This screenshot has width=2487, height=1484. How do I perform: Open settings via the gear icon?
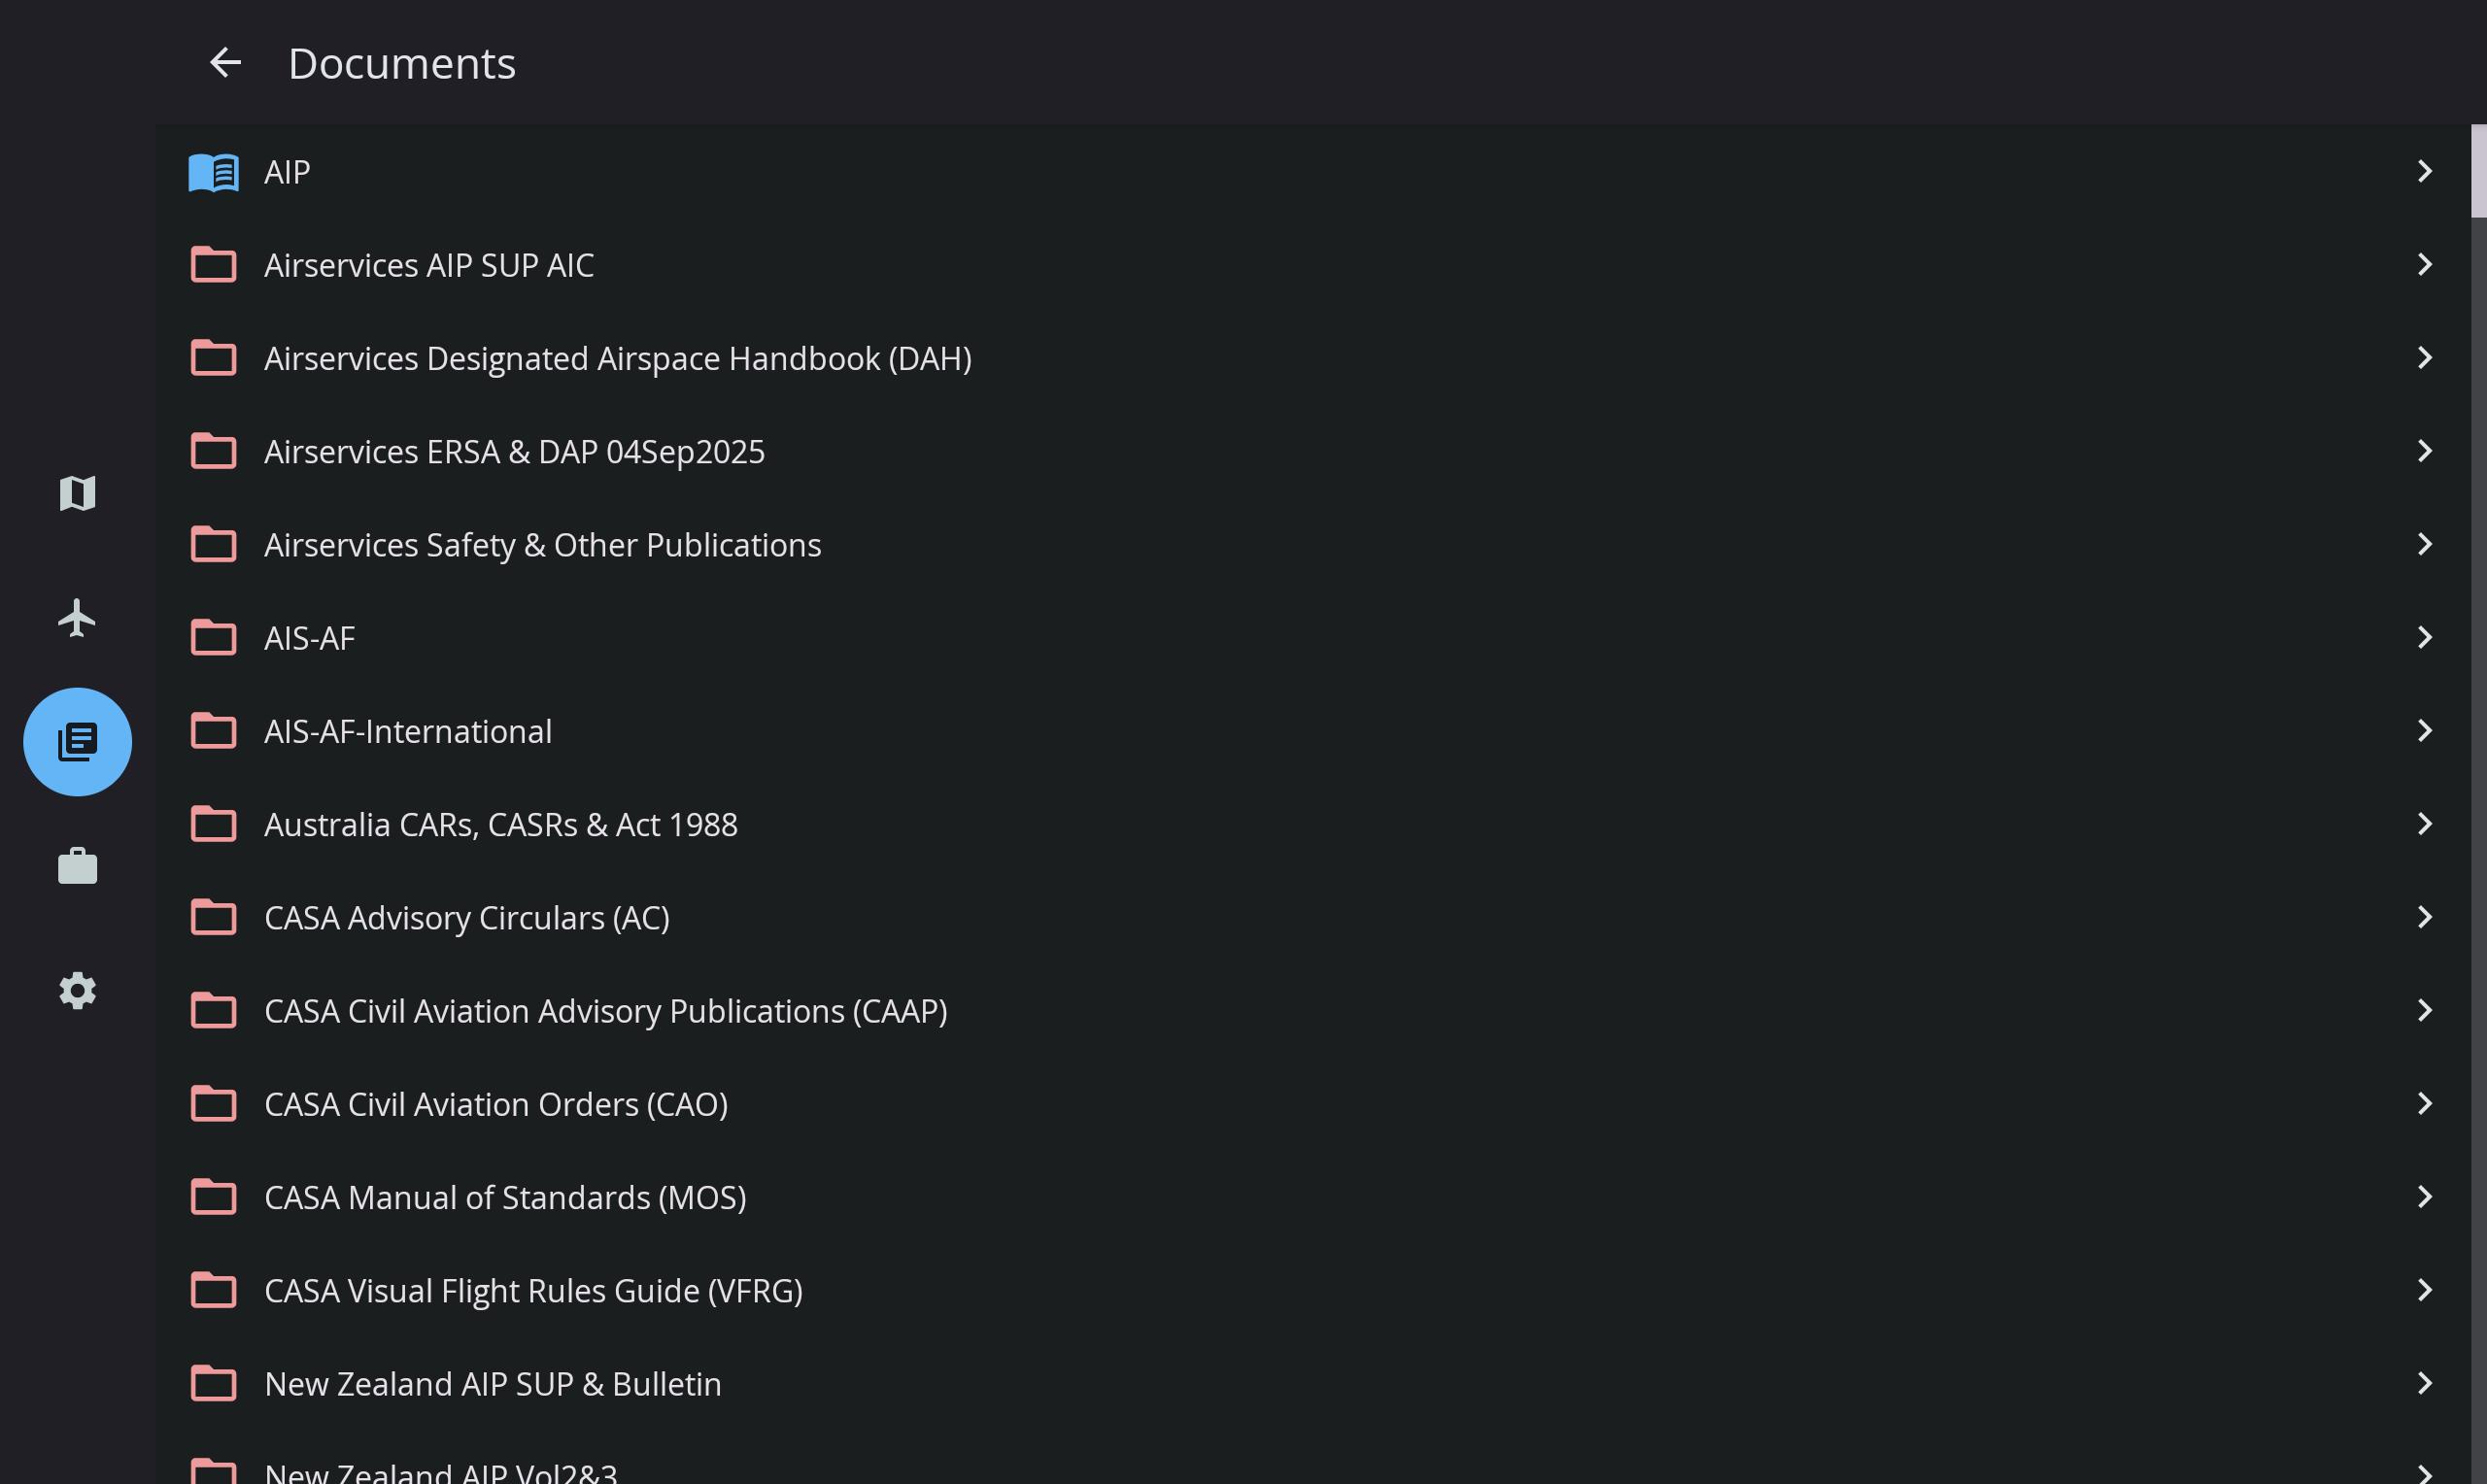click(x=77, y=991)
